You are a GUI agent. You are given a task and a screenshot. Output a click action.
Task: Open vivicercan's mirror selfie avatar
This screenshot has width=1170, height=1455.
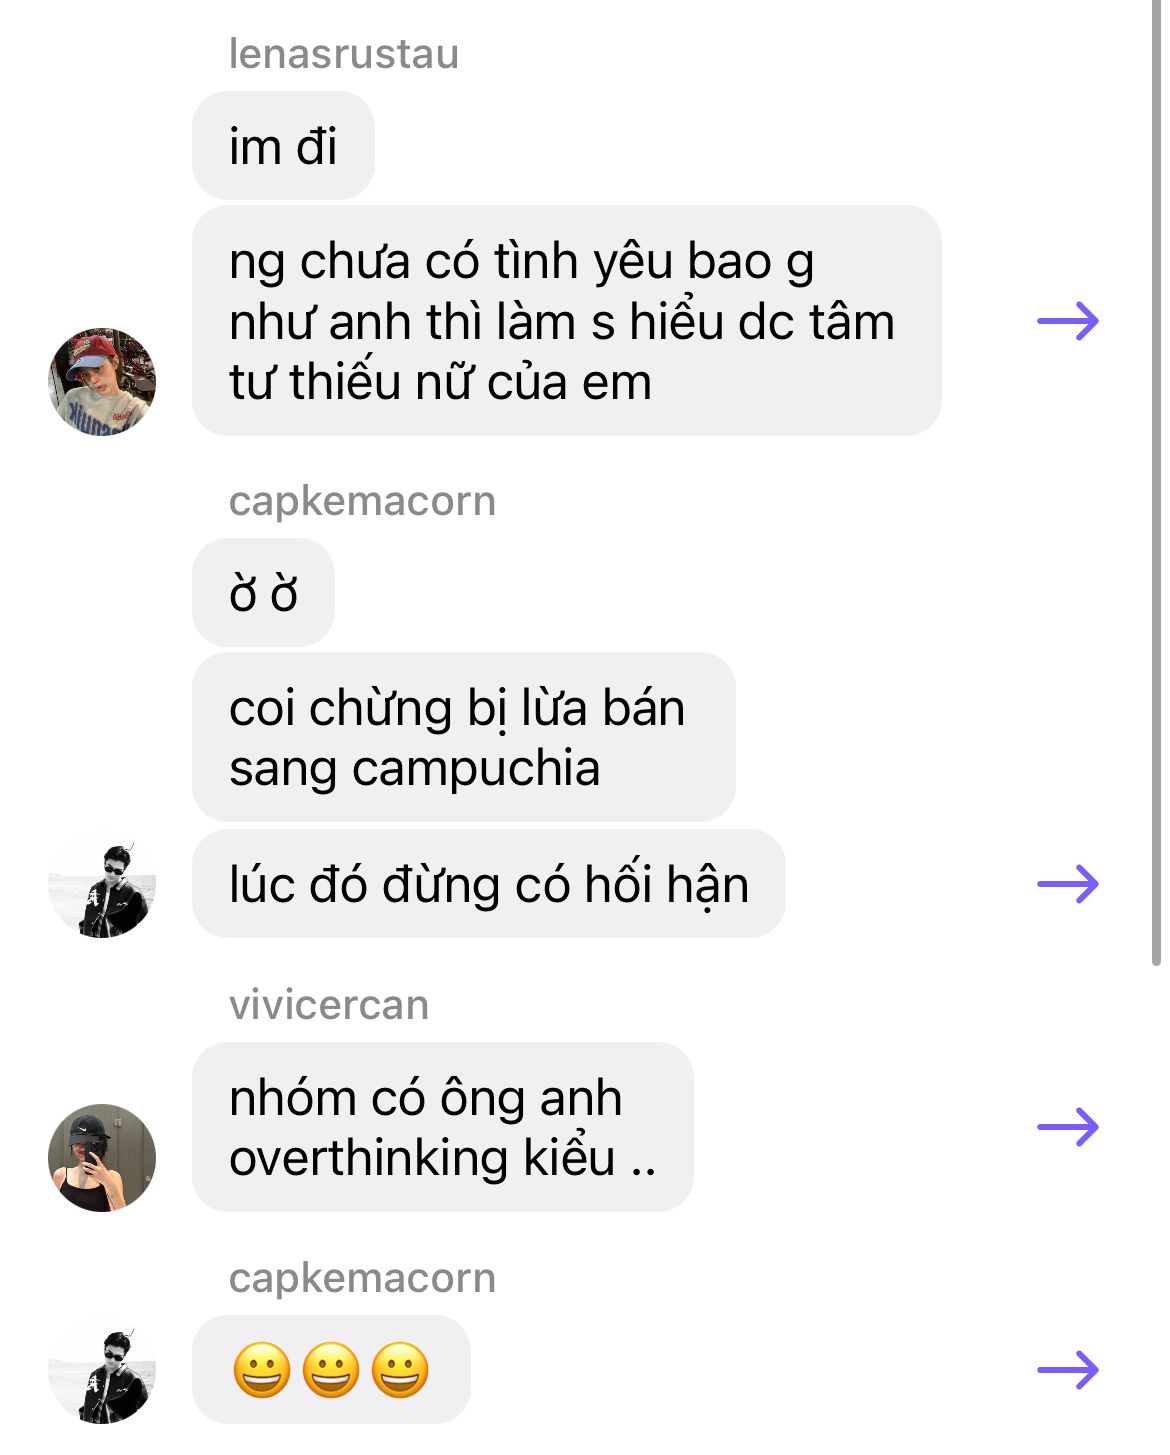coord(102,1158)
